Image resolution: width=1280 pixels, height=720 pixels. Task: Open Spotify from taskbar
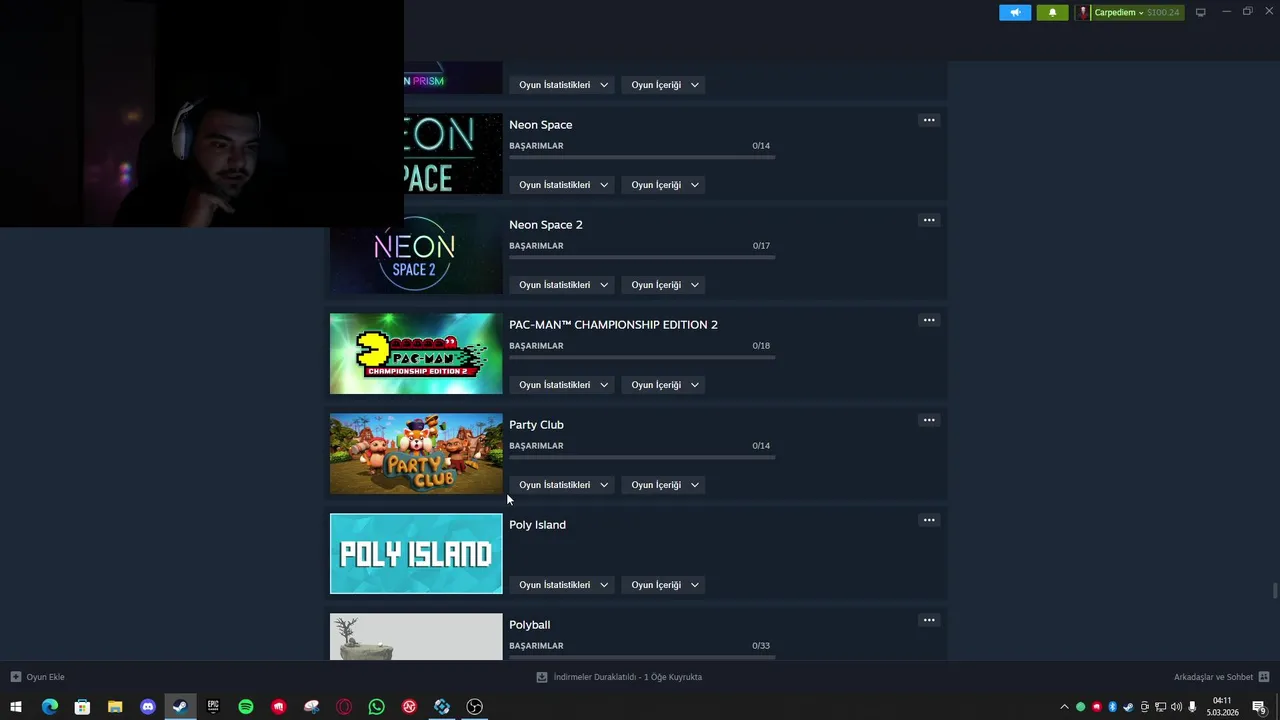[246, 707]
